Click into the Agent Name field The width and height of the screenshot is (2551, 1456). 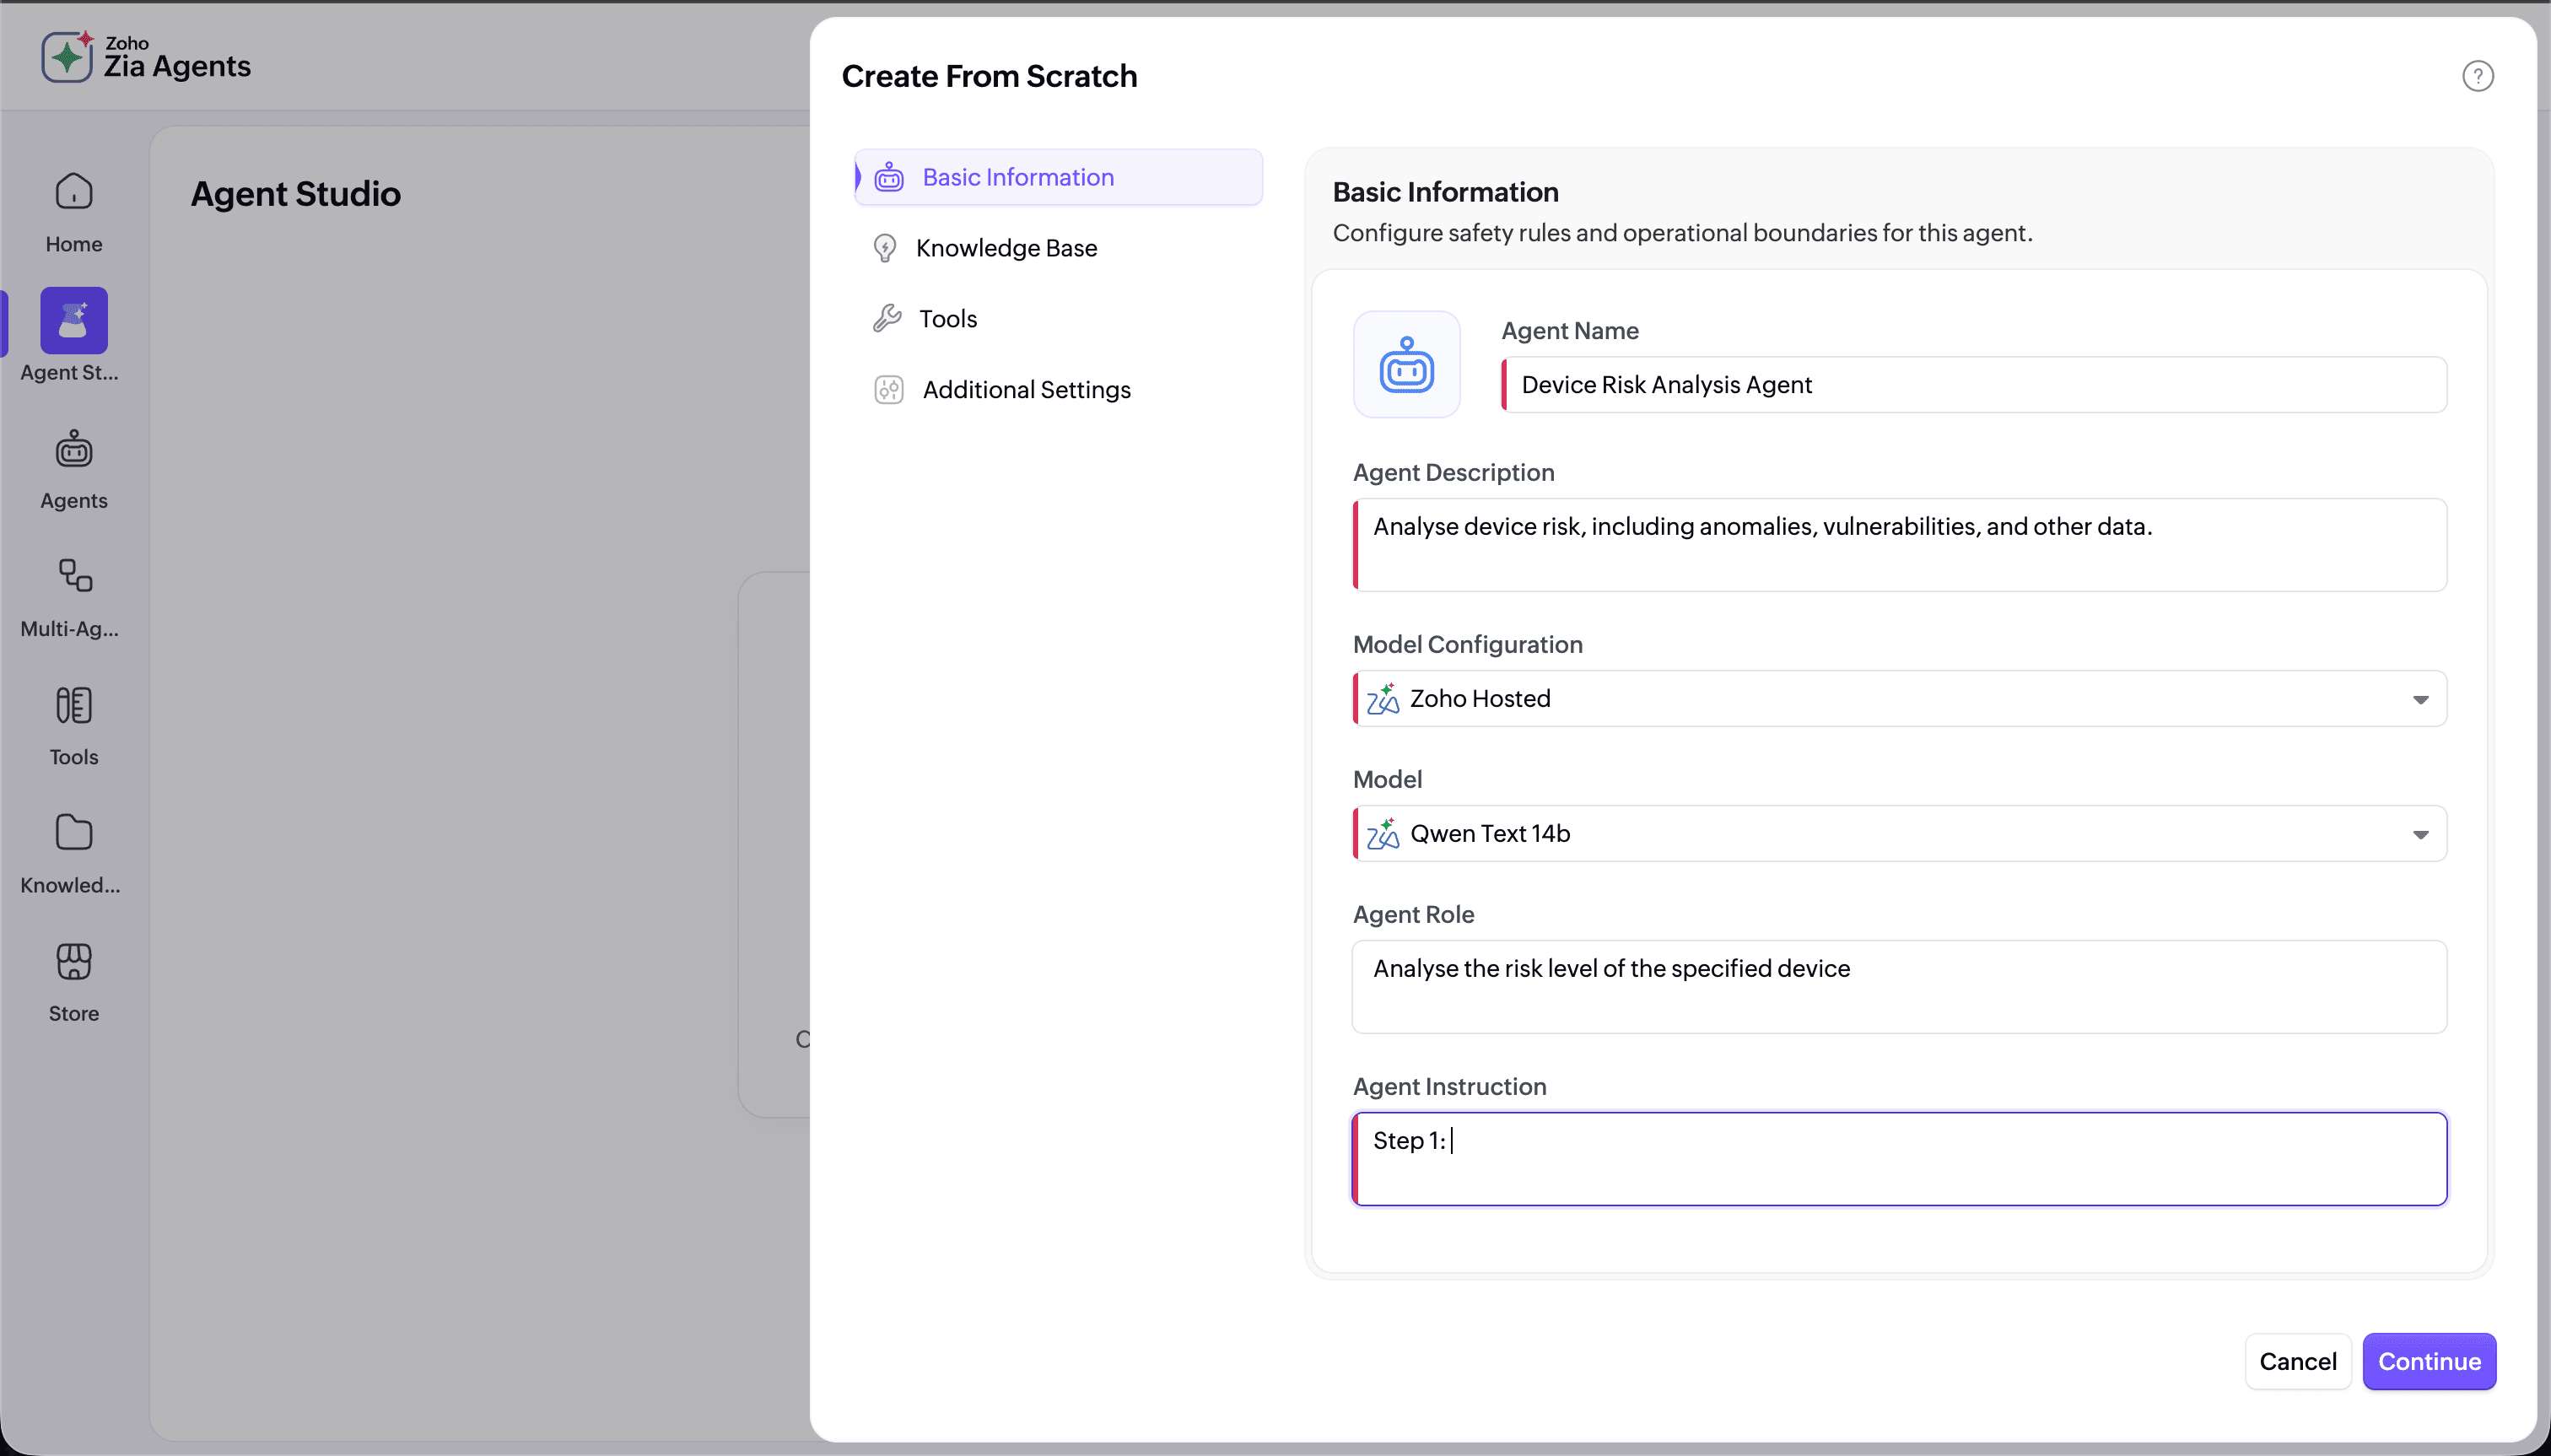[x=1974, y=384]
